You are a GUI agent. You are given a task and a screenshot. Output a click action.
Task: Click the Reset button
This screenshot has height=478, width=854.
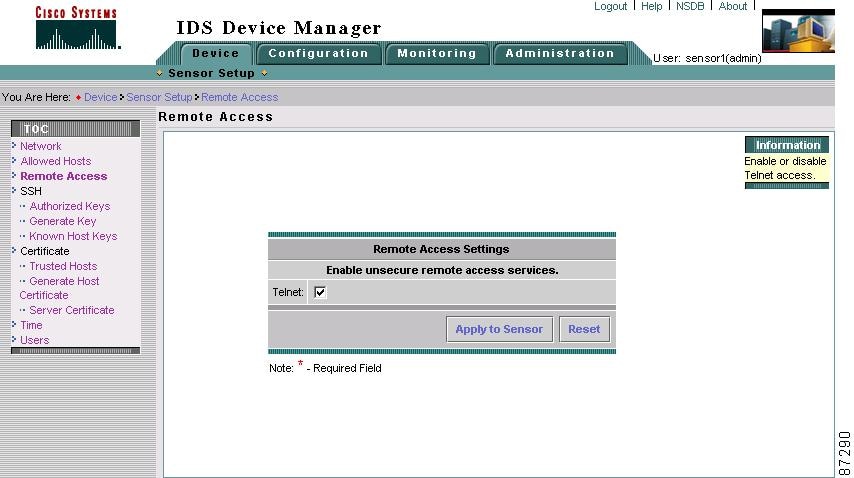pyautogui.click(x=584, y=329)
